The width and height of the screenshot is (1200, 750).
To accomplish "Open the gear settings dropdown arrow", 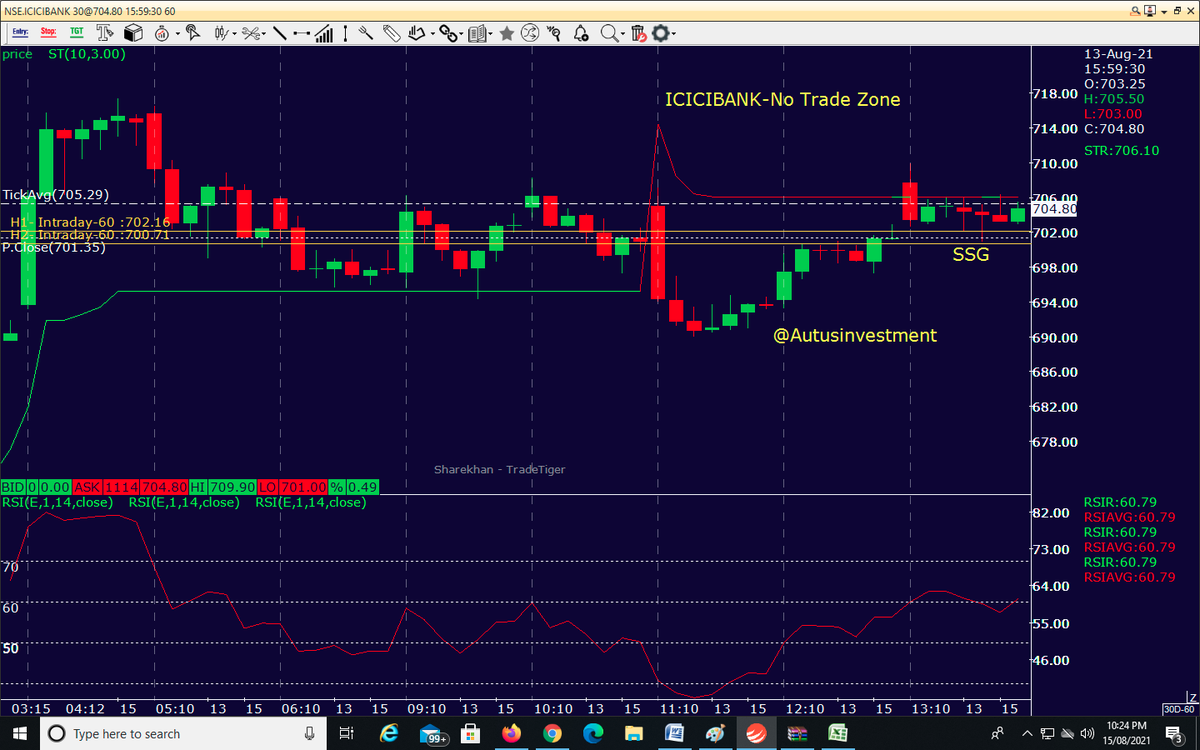I will 674,34.
